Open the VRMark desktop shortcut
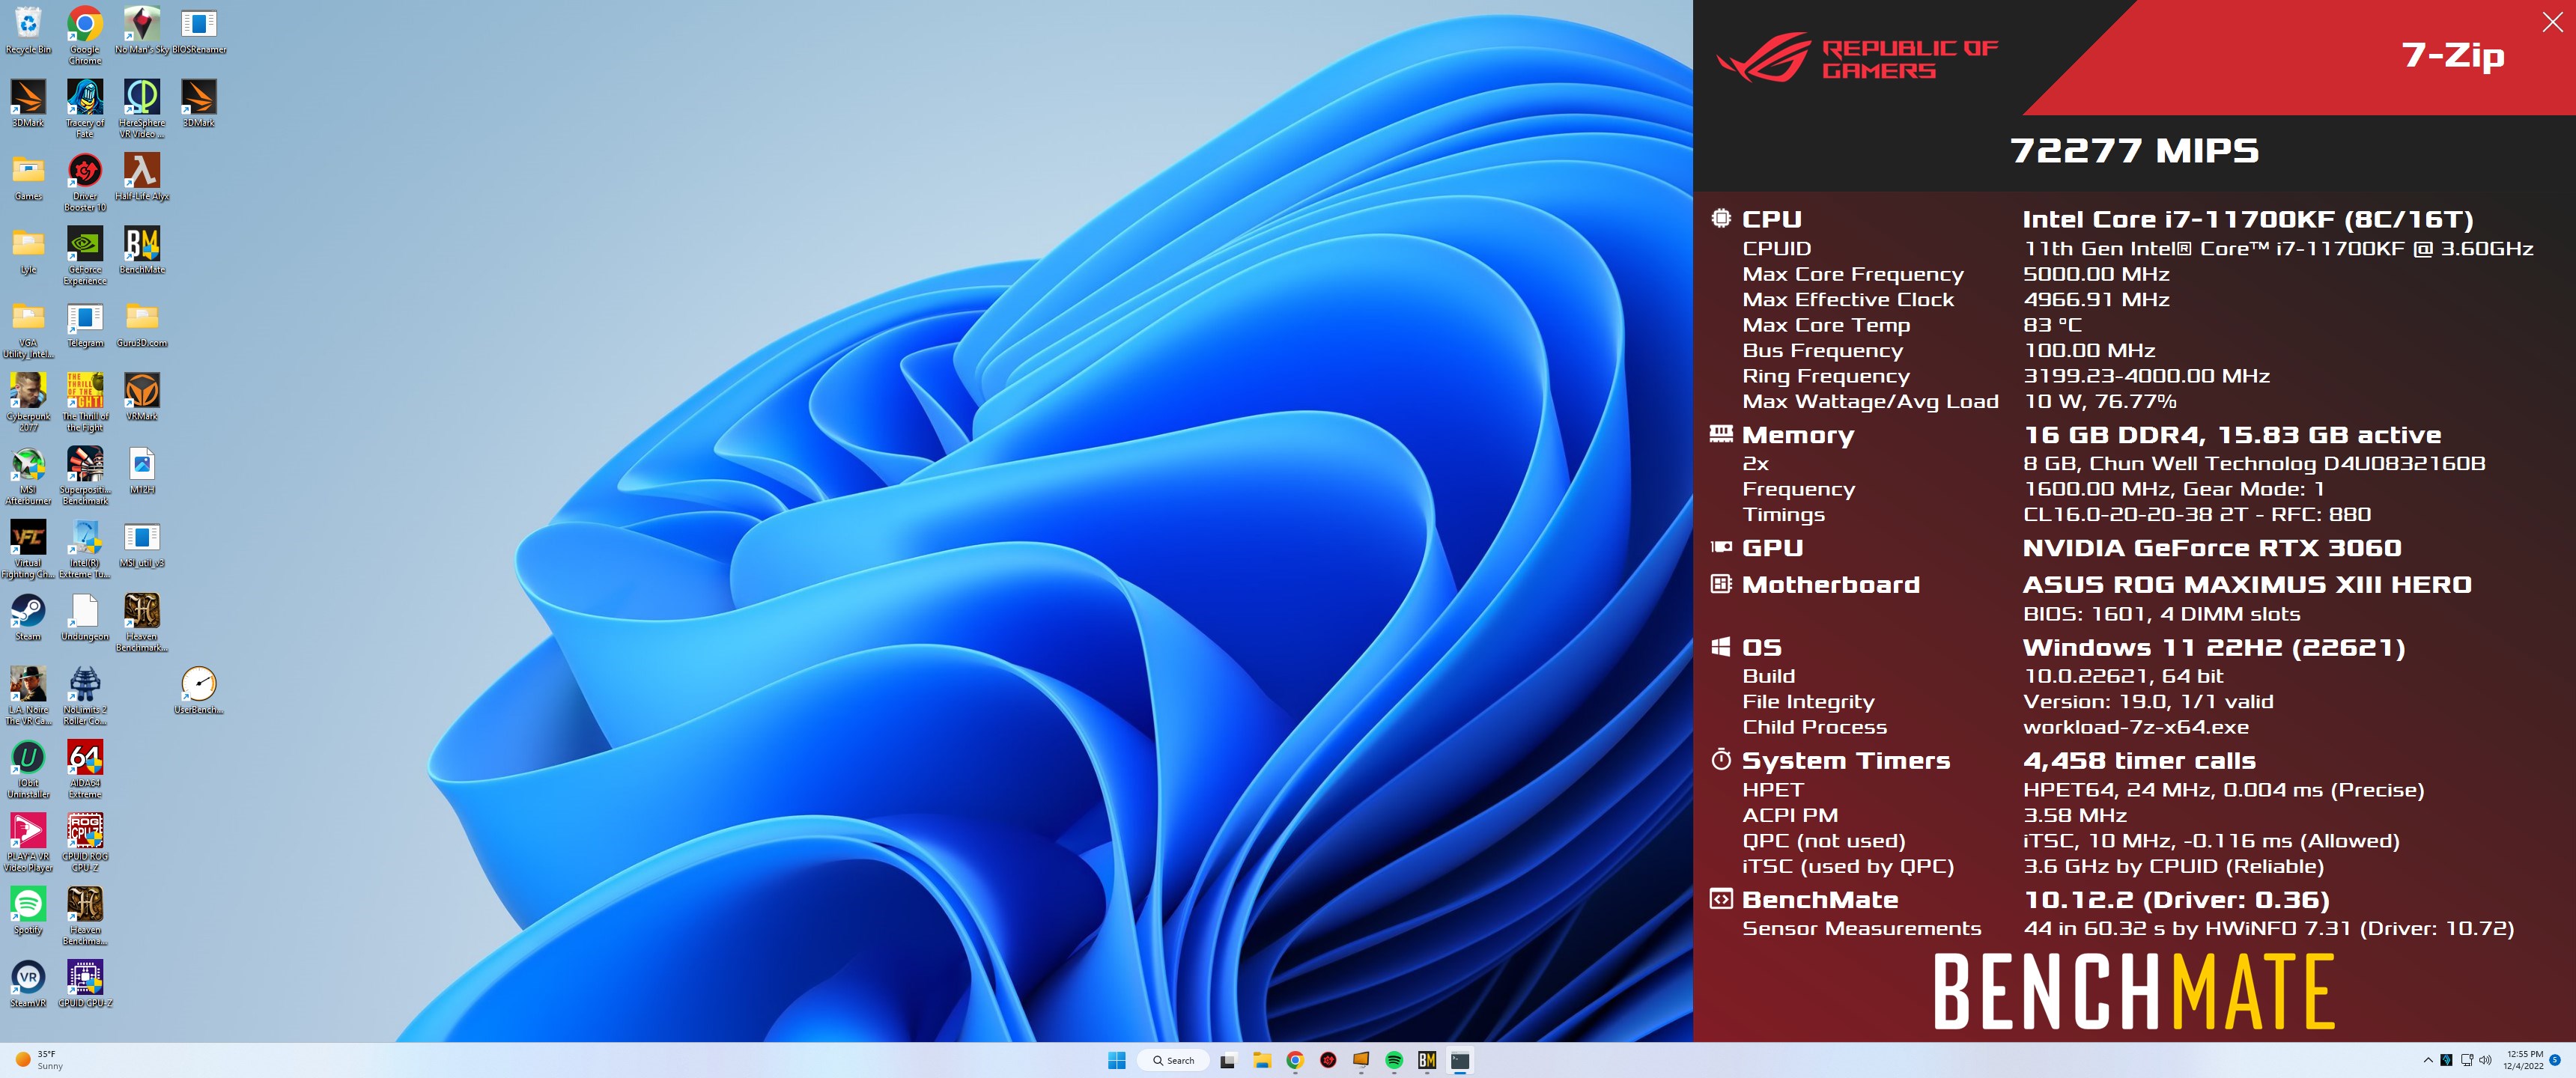Viewport: 2576px width, 1078px height. tap(142, 397)
